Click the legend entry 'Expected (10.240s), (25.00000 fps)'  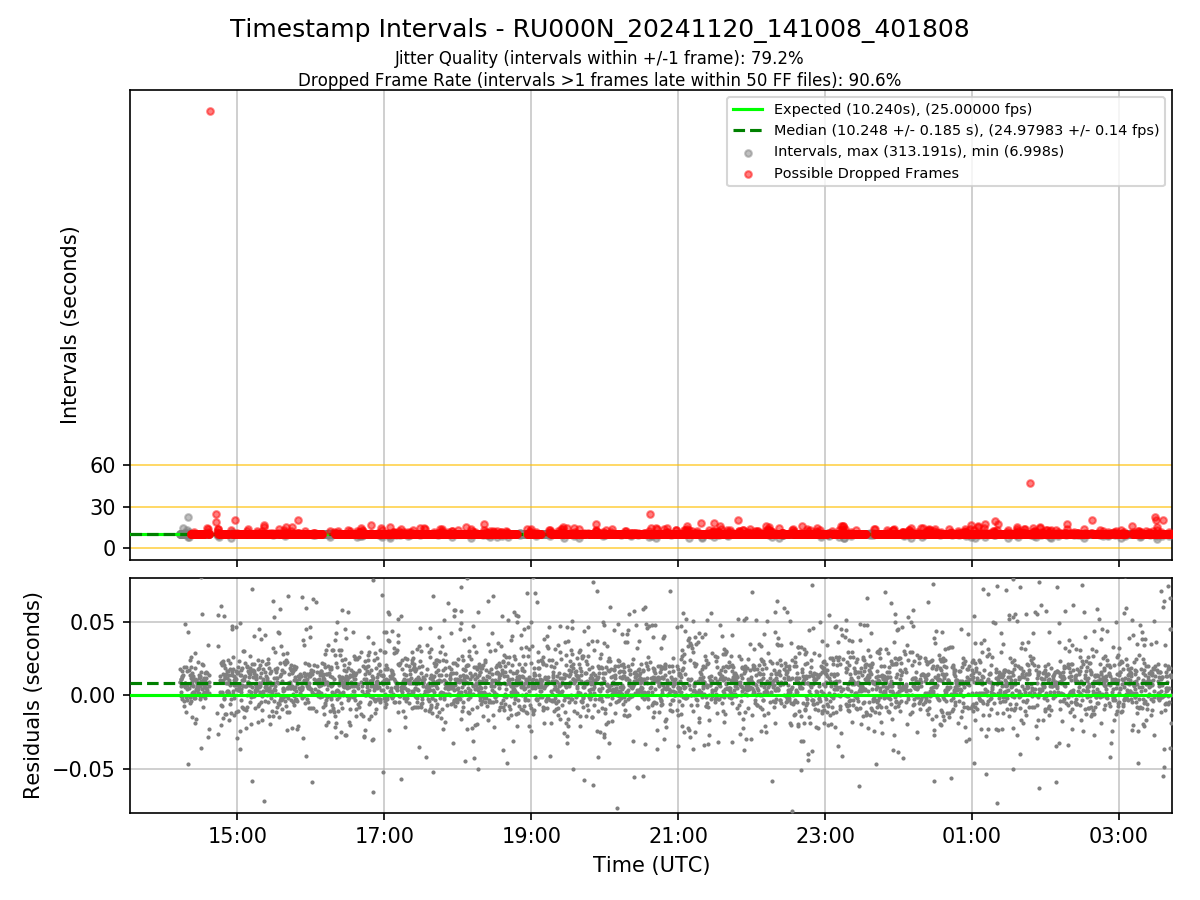903,109
